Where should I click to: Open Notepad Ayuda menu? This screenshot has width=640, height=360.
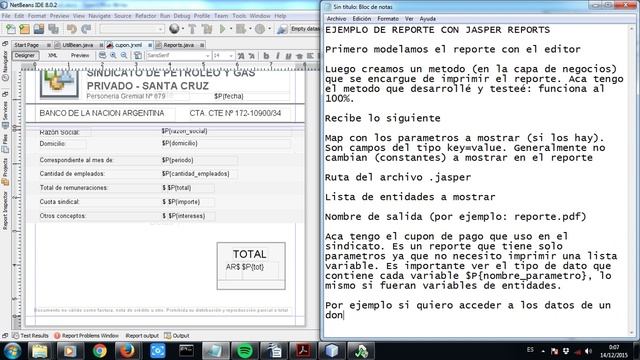pyautogui.click(x=427, y=19)
